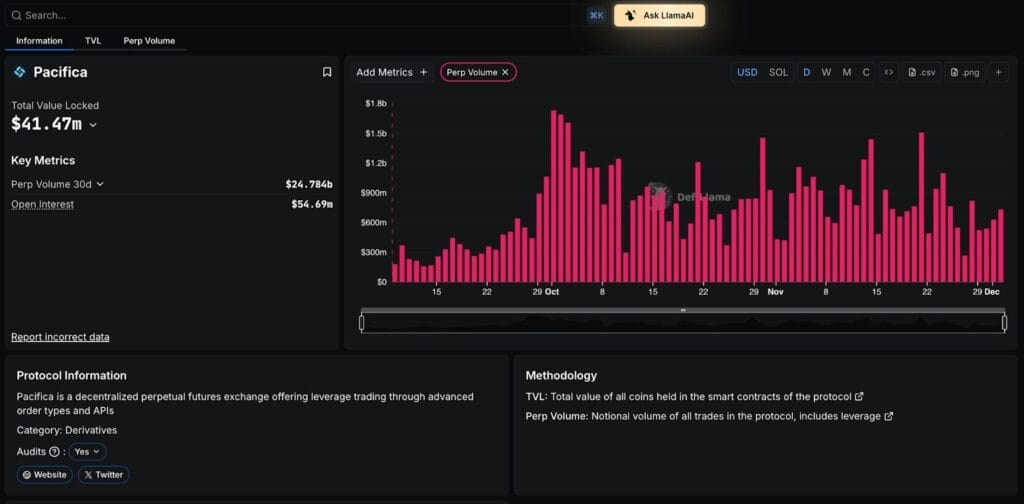Screen dimensions: 1024x504
Task: Click the plus icon beside .png
Action: pyautogui.click(x=998, y=72)
